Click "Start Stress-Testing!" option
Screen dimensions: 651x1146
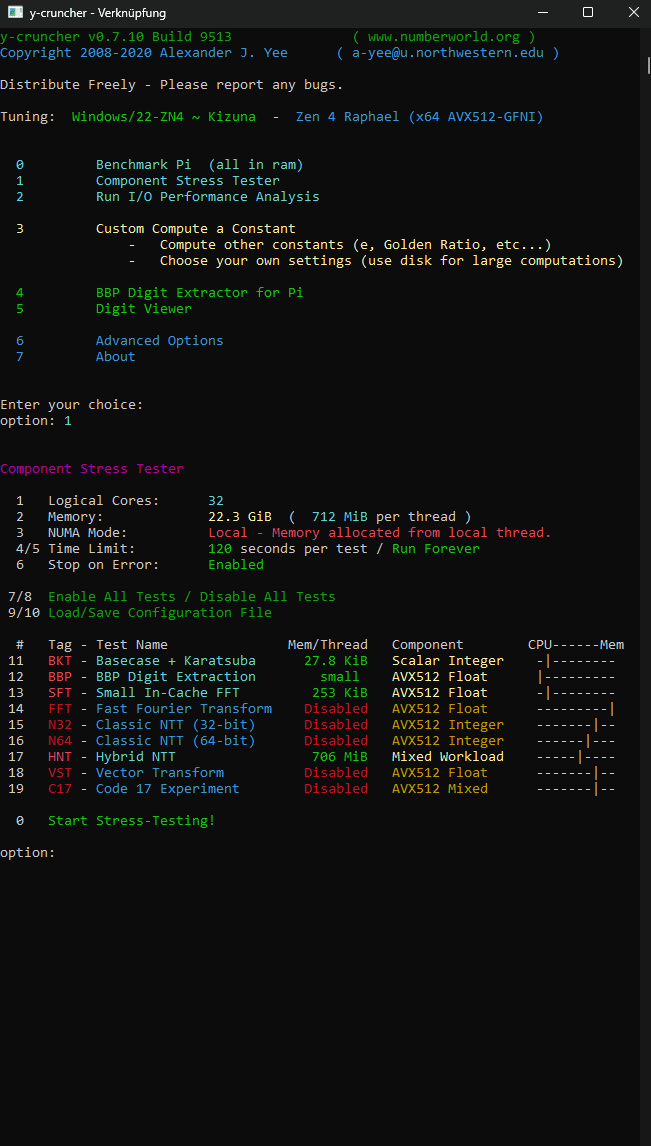point(131,821)
